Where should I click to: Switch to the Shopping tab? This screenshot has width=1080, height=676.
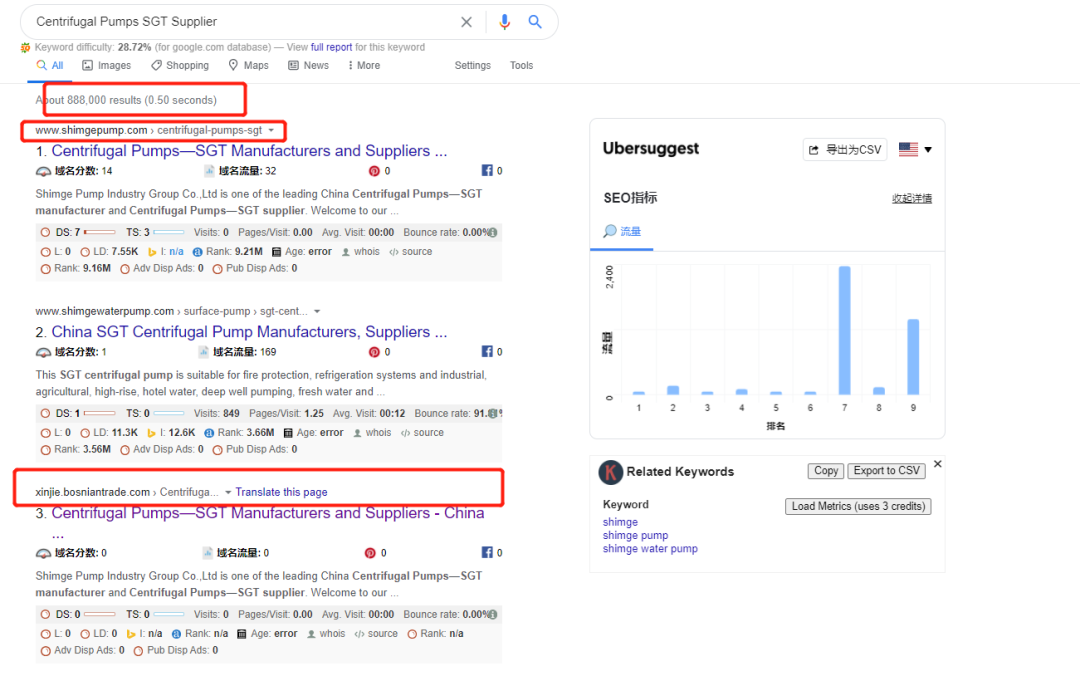tap(180, 65)
